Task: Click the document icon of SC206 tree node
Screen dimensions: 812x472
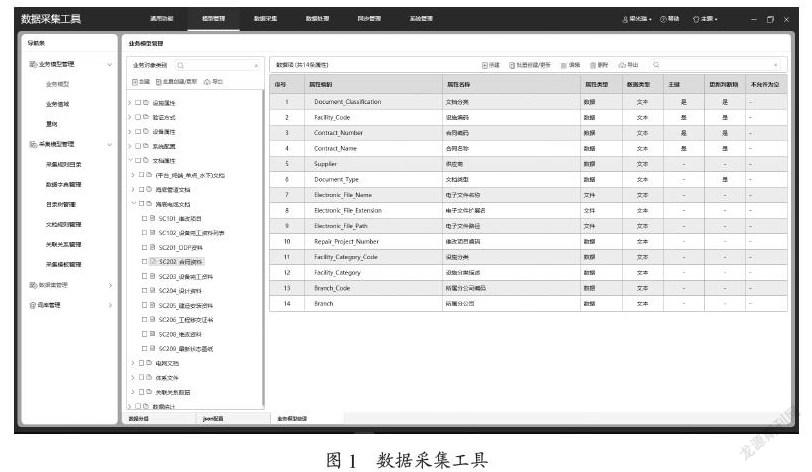Action: click(x=152, y=320)
